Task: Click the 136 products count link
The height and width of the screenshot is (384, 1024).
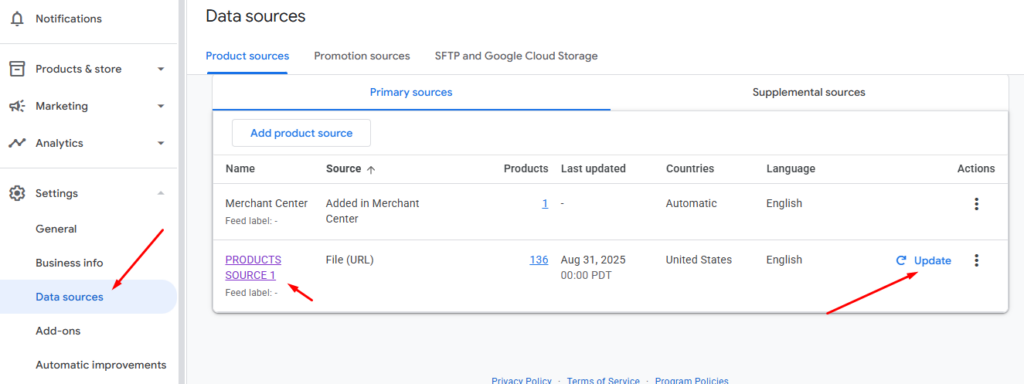Action: 539,260
